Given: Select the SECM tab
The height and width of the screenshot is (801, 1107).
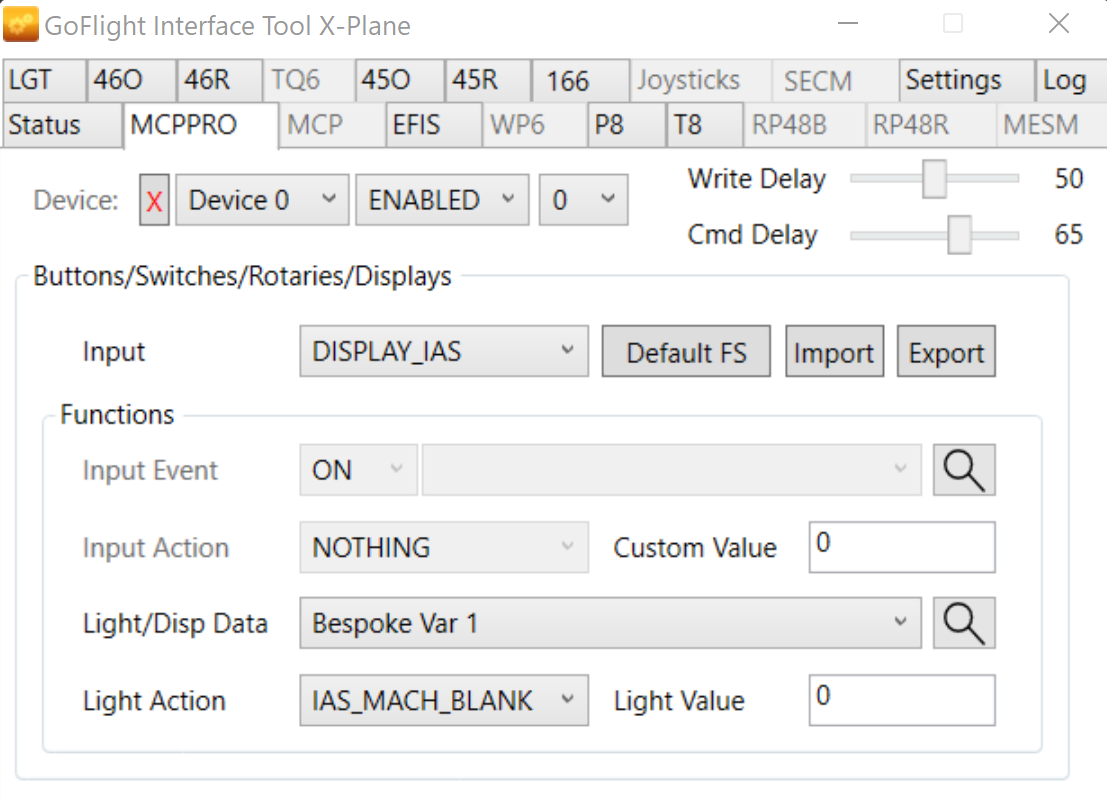Looking at the screenshot, I should point(834,80).
